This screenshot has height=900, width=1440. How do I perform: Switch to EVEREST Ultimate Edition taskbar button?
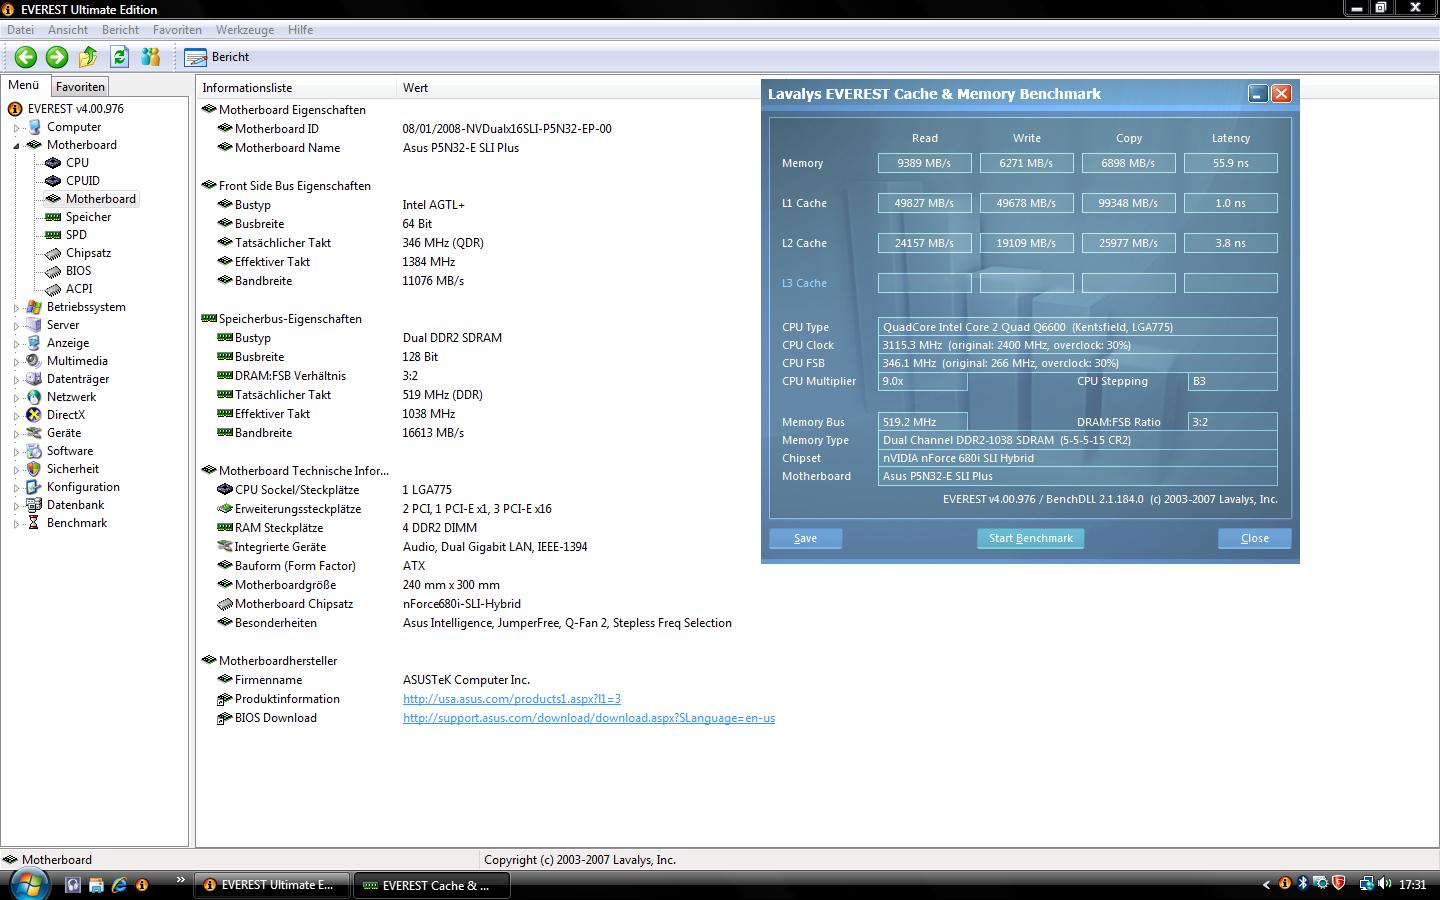pos(270,885)
